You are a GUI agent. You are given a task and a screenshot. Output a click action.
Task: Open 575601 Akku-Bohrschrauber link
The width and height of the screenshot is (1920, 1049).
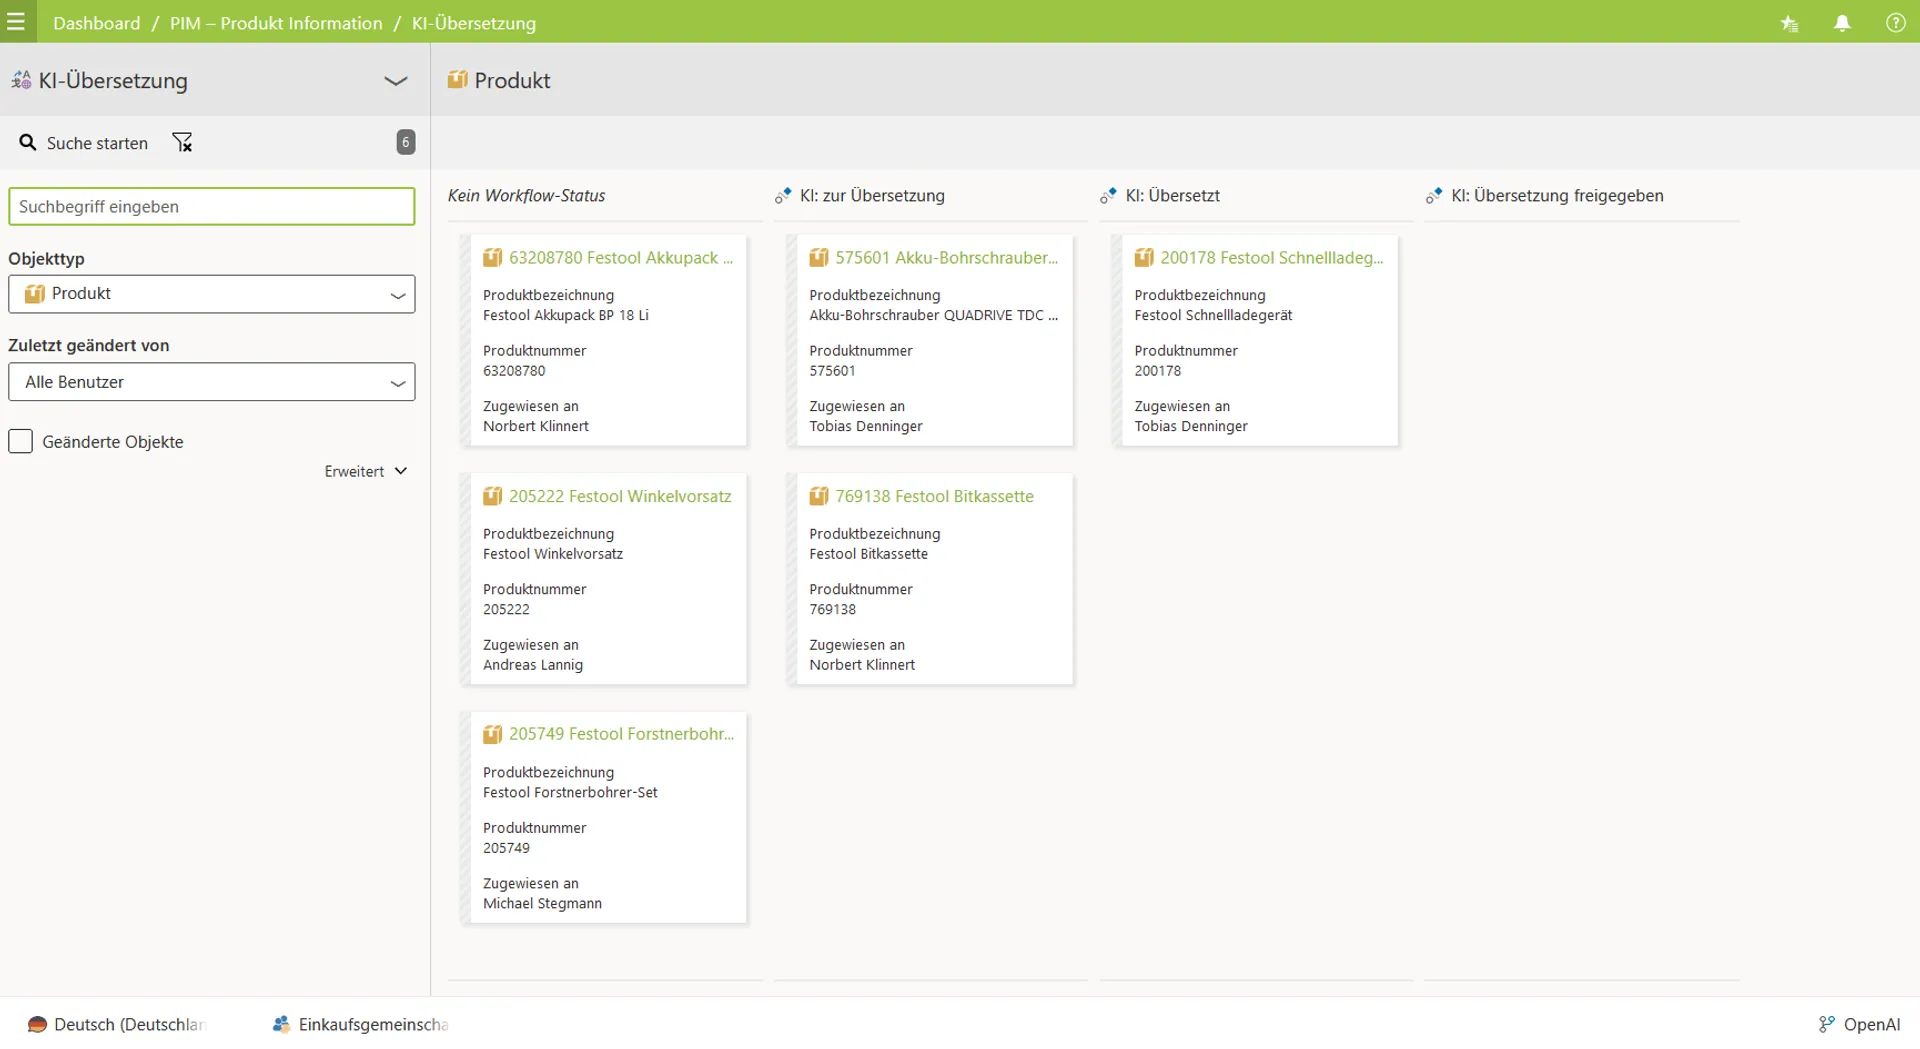pos(947,258)
